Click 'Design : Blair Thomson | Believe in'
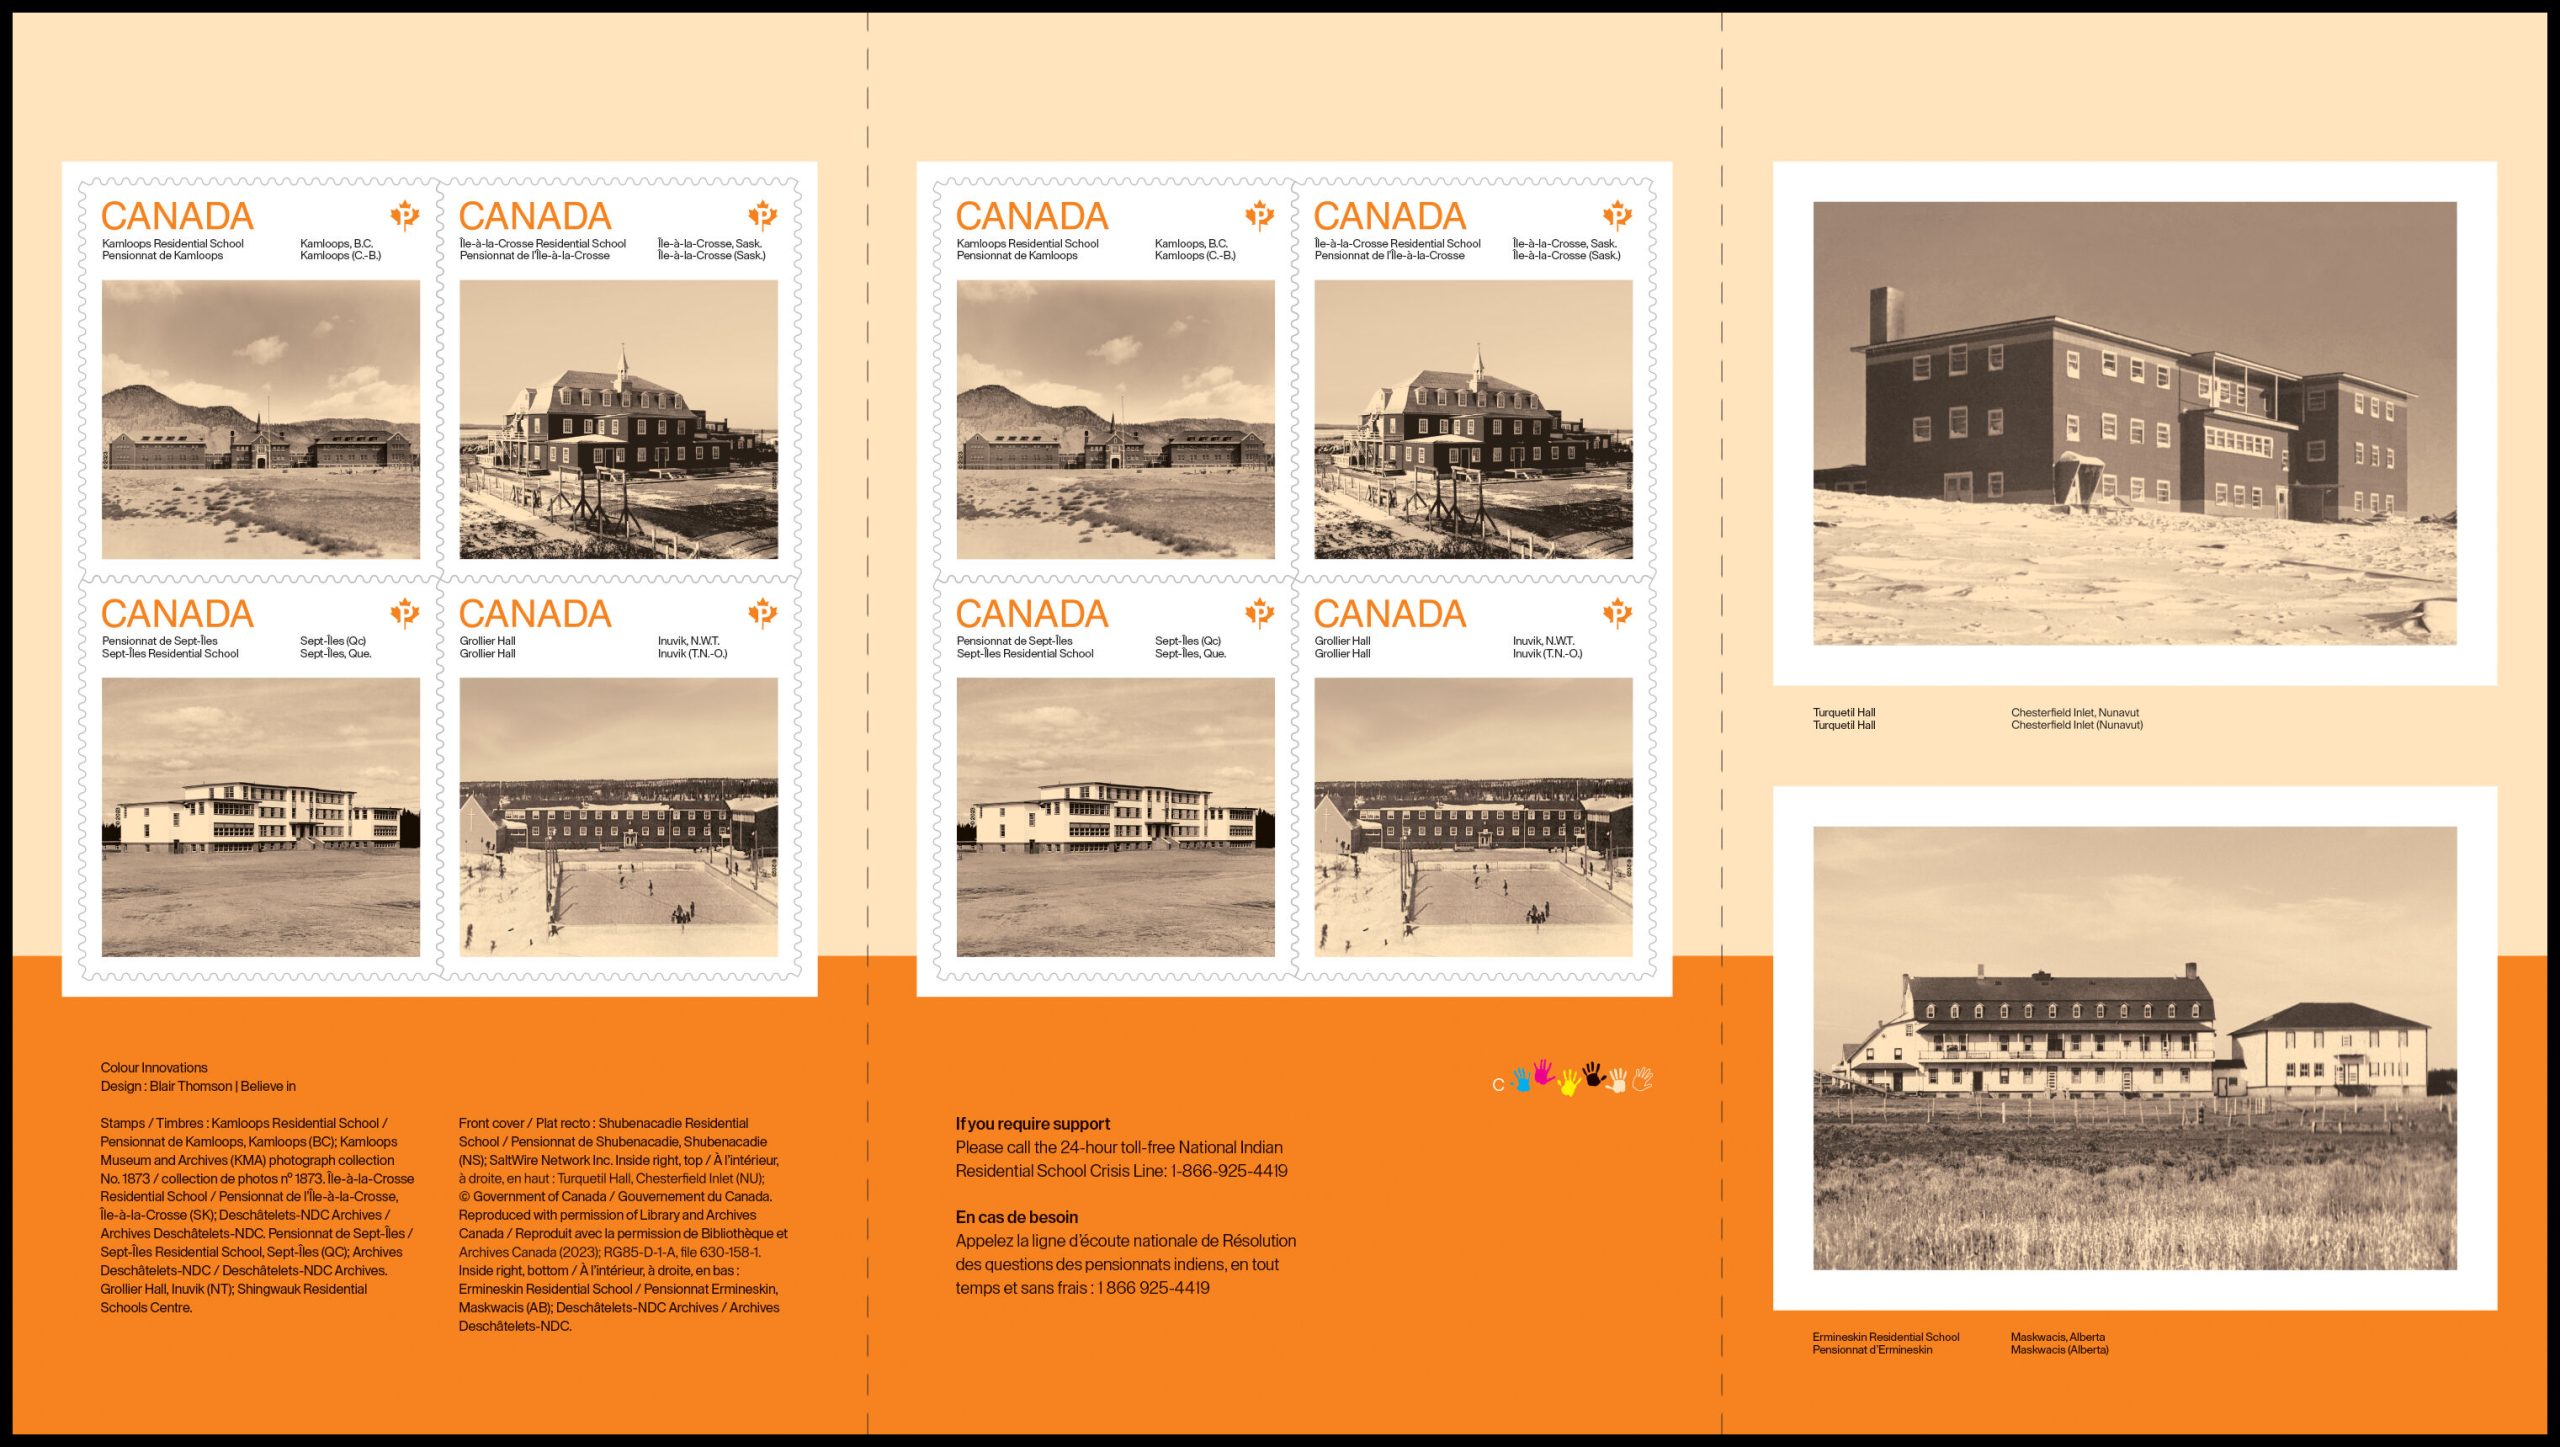The height and width of the screenshot is (1447, 2560). 198,1086
